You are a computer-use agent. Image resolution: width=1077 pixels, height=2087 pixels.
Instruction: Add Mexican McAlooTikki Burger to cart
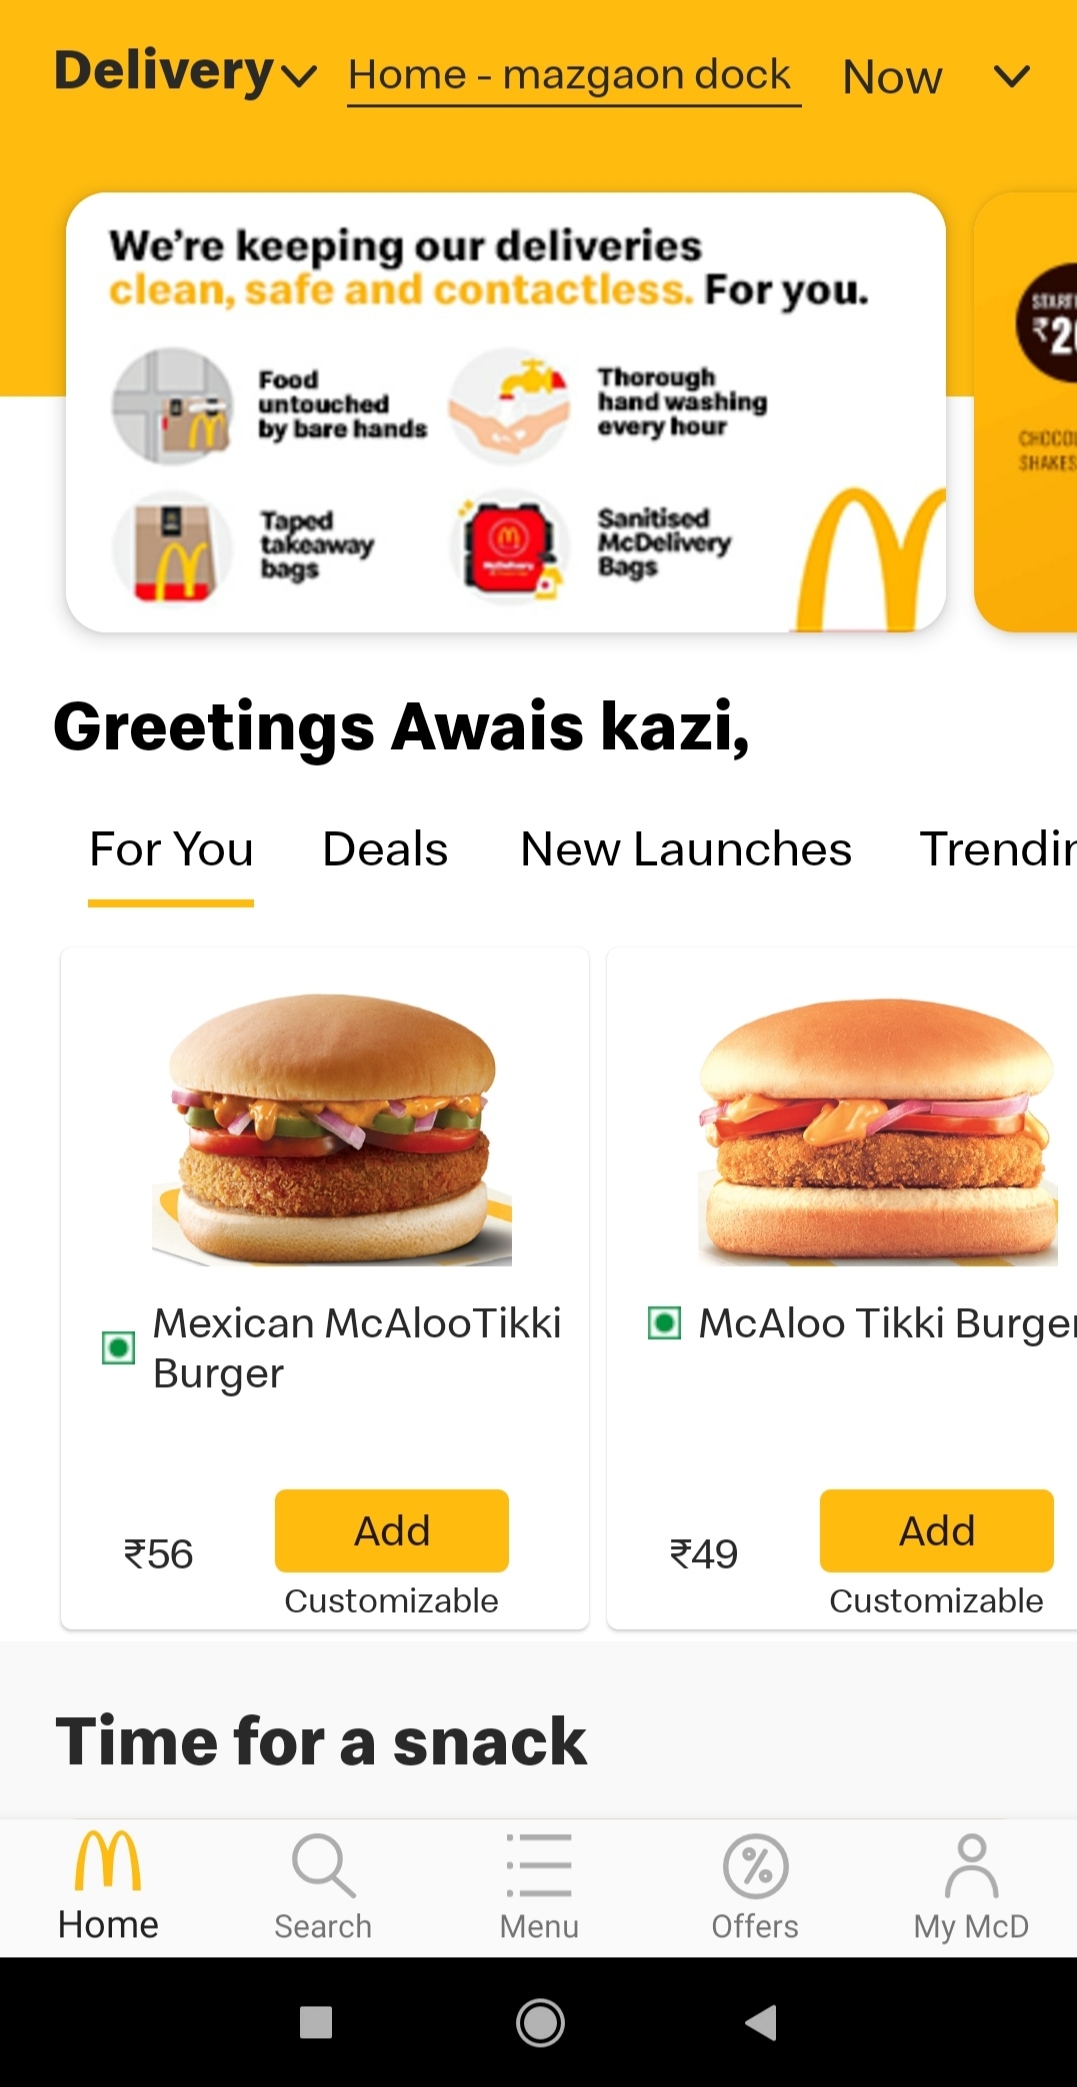pos(392,1531)
